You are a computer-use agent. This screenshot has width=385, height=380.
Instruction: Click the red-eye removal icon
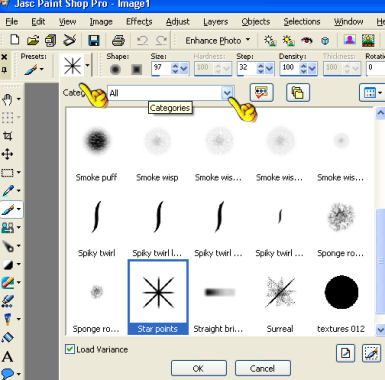[x=307, y=41]
